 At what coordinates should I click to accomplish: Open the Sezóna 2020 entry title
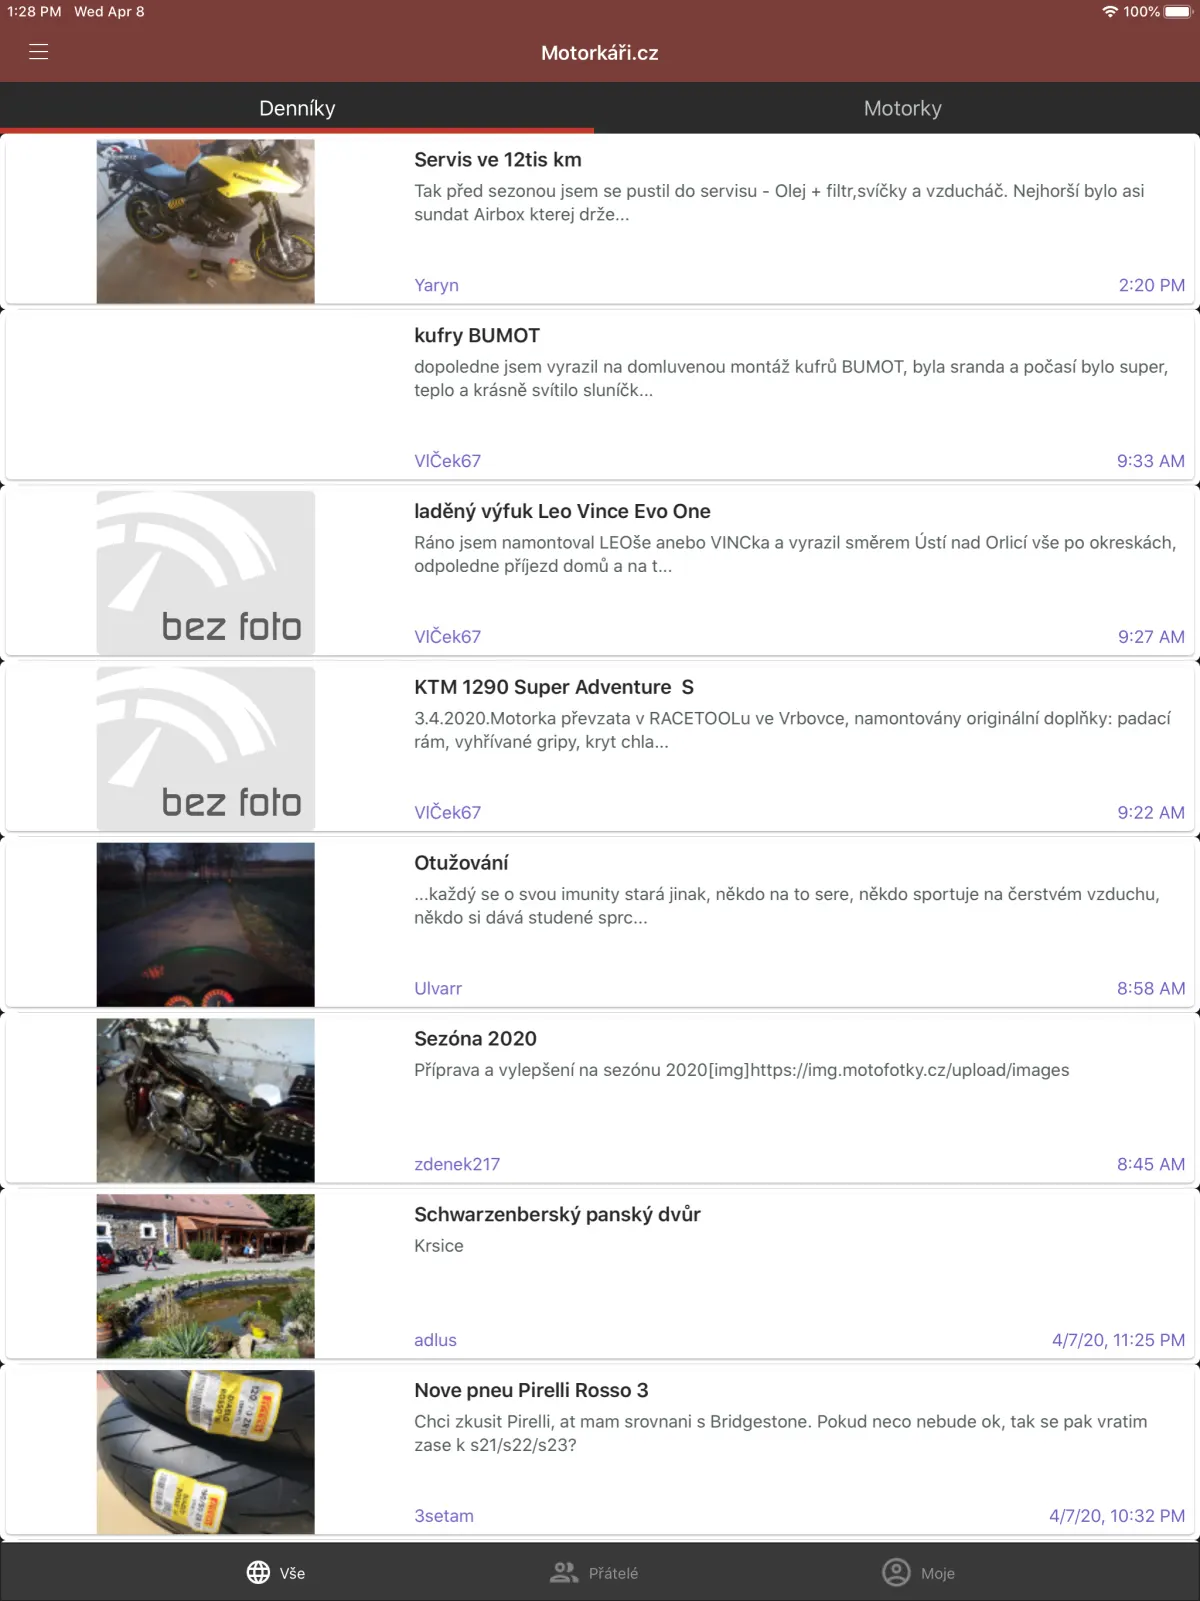coord(475,1038)
